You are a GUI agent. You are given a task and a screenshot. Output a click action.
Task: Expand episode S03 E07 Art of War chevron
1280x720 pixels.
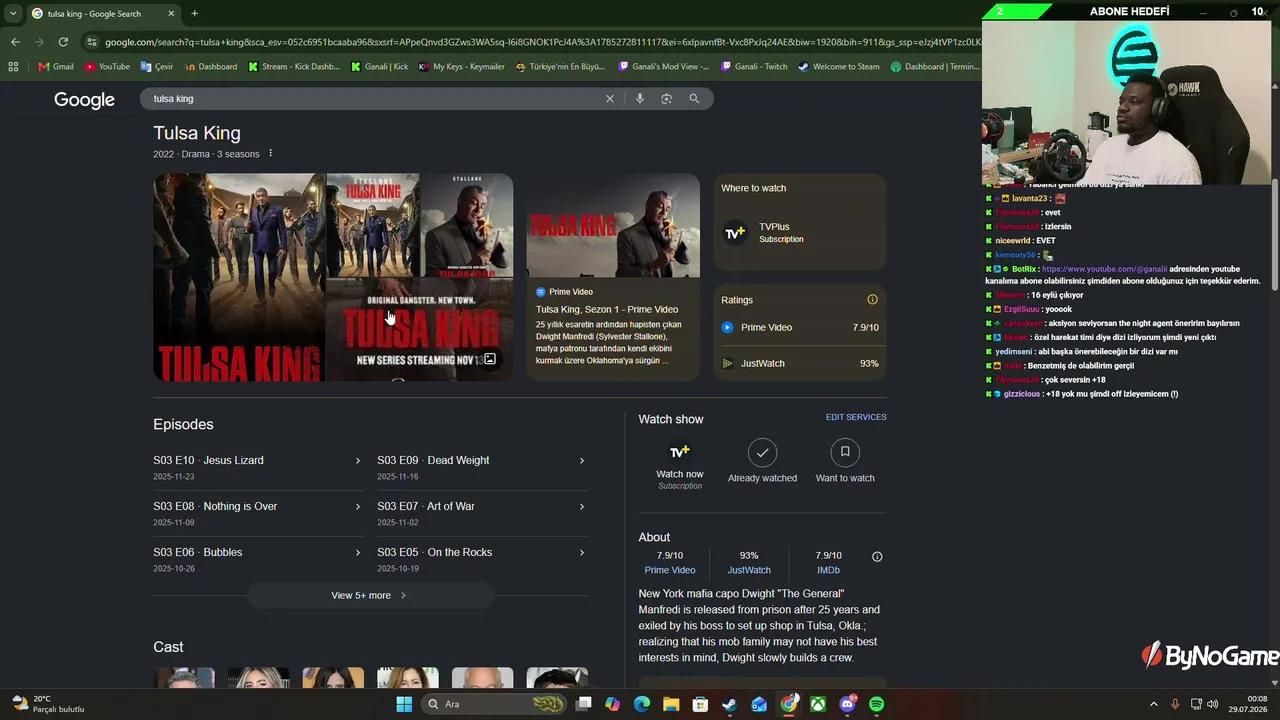[581, 507]
